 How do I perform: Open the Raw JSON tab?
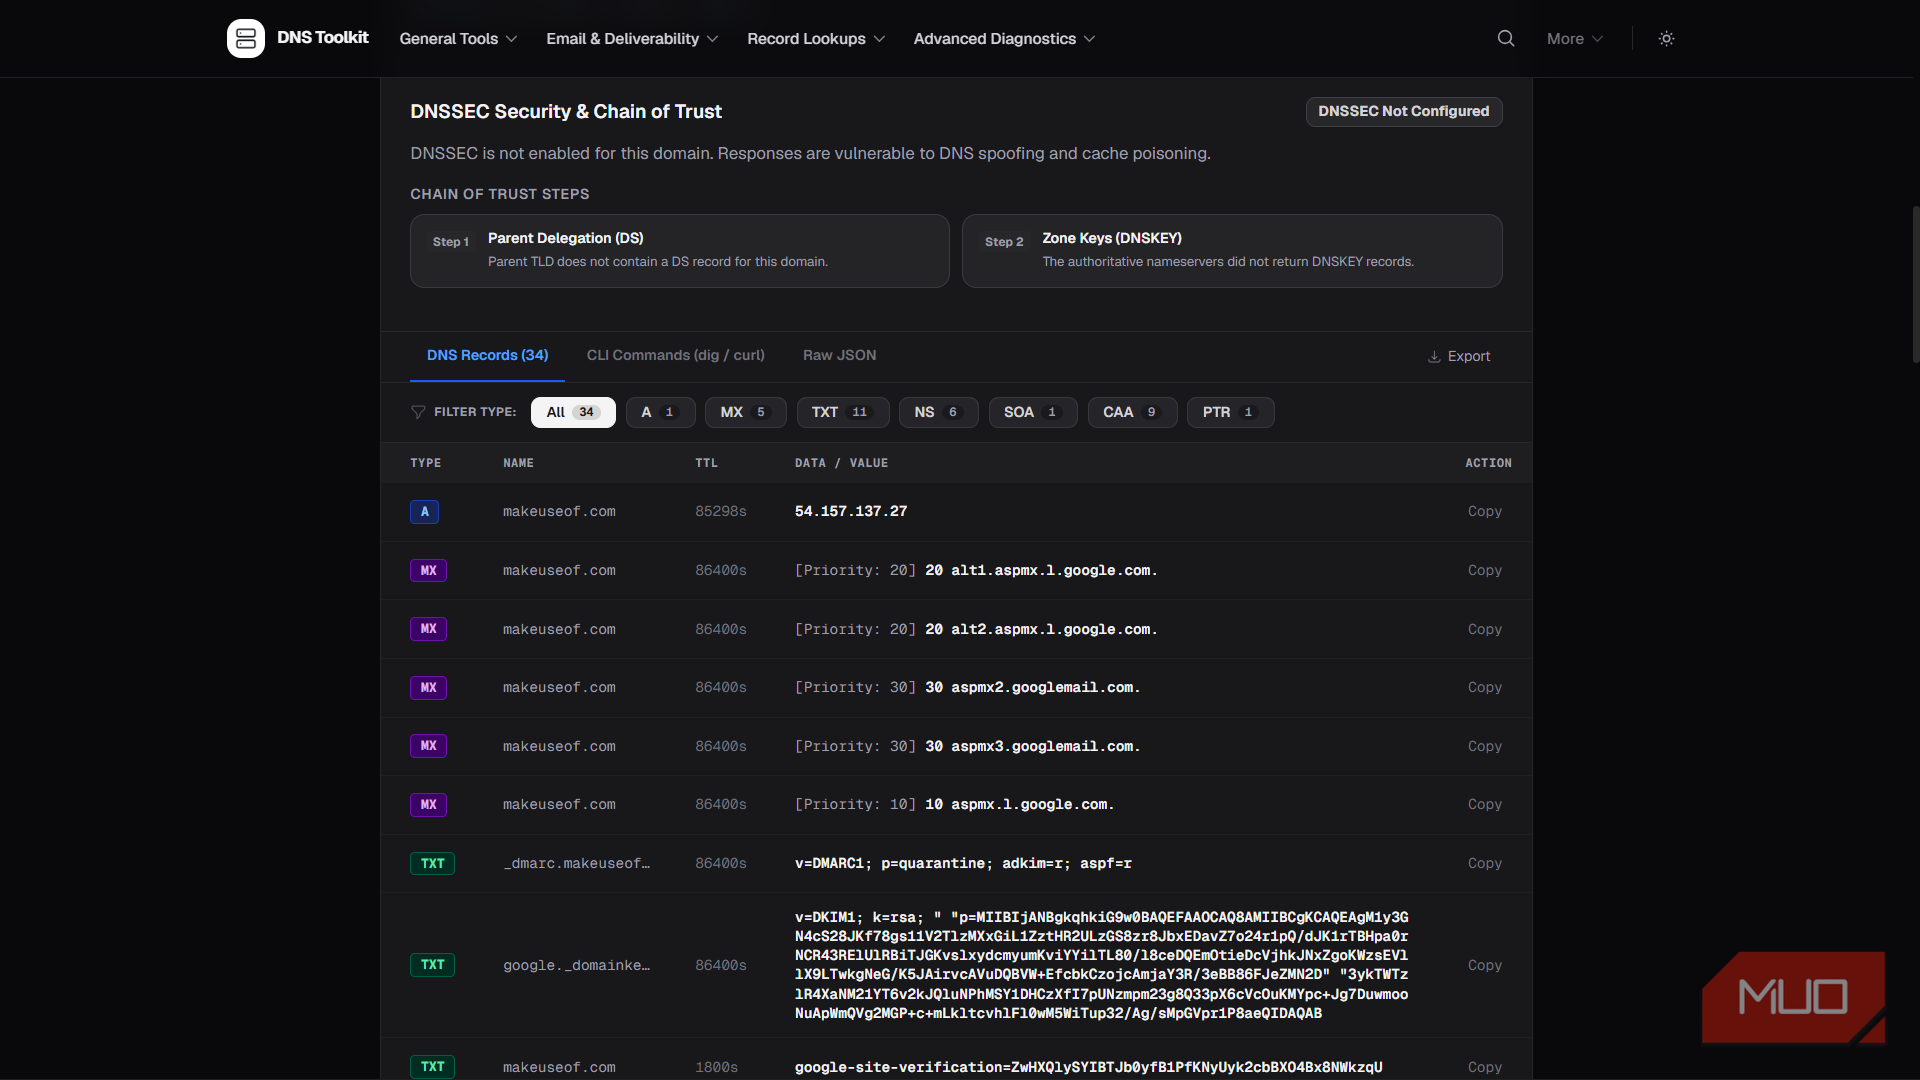pyautogui.click(x=839, y=355)
